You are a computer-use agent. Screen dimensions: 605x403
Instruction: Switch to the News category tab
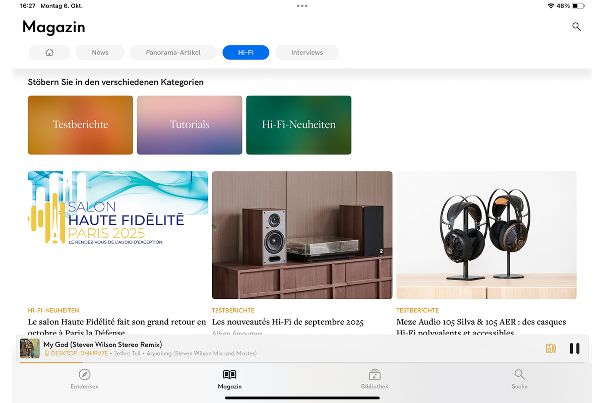[x=100, y=52]
